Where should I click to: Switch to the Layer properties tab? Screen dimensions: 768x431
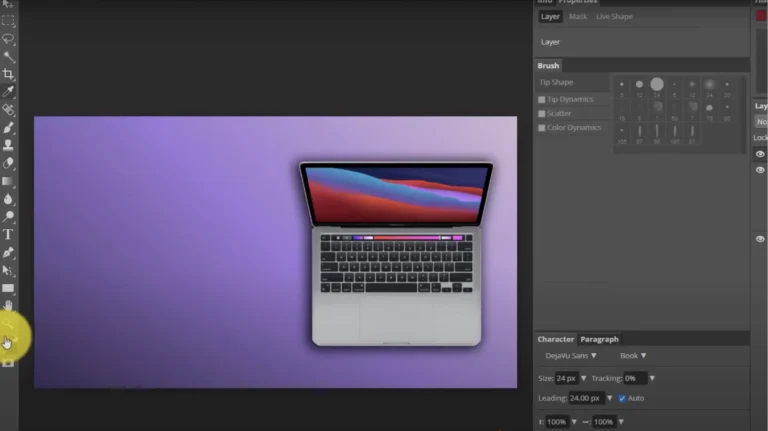[x=550, y=16]
